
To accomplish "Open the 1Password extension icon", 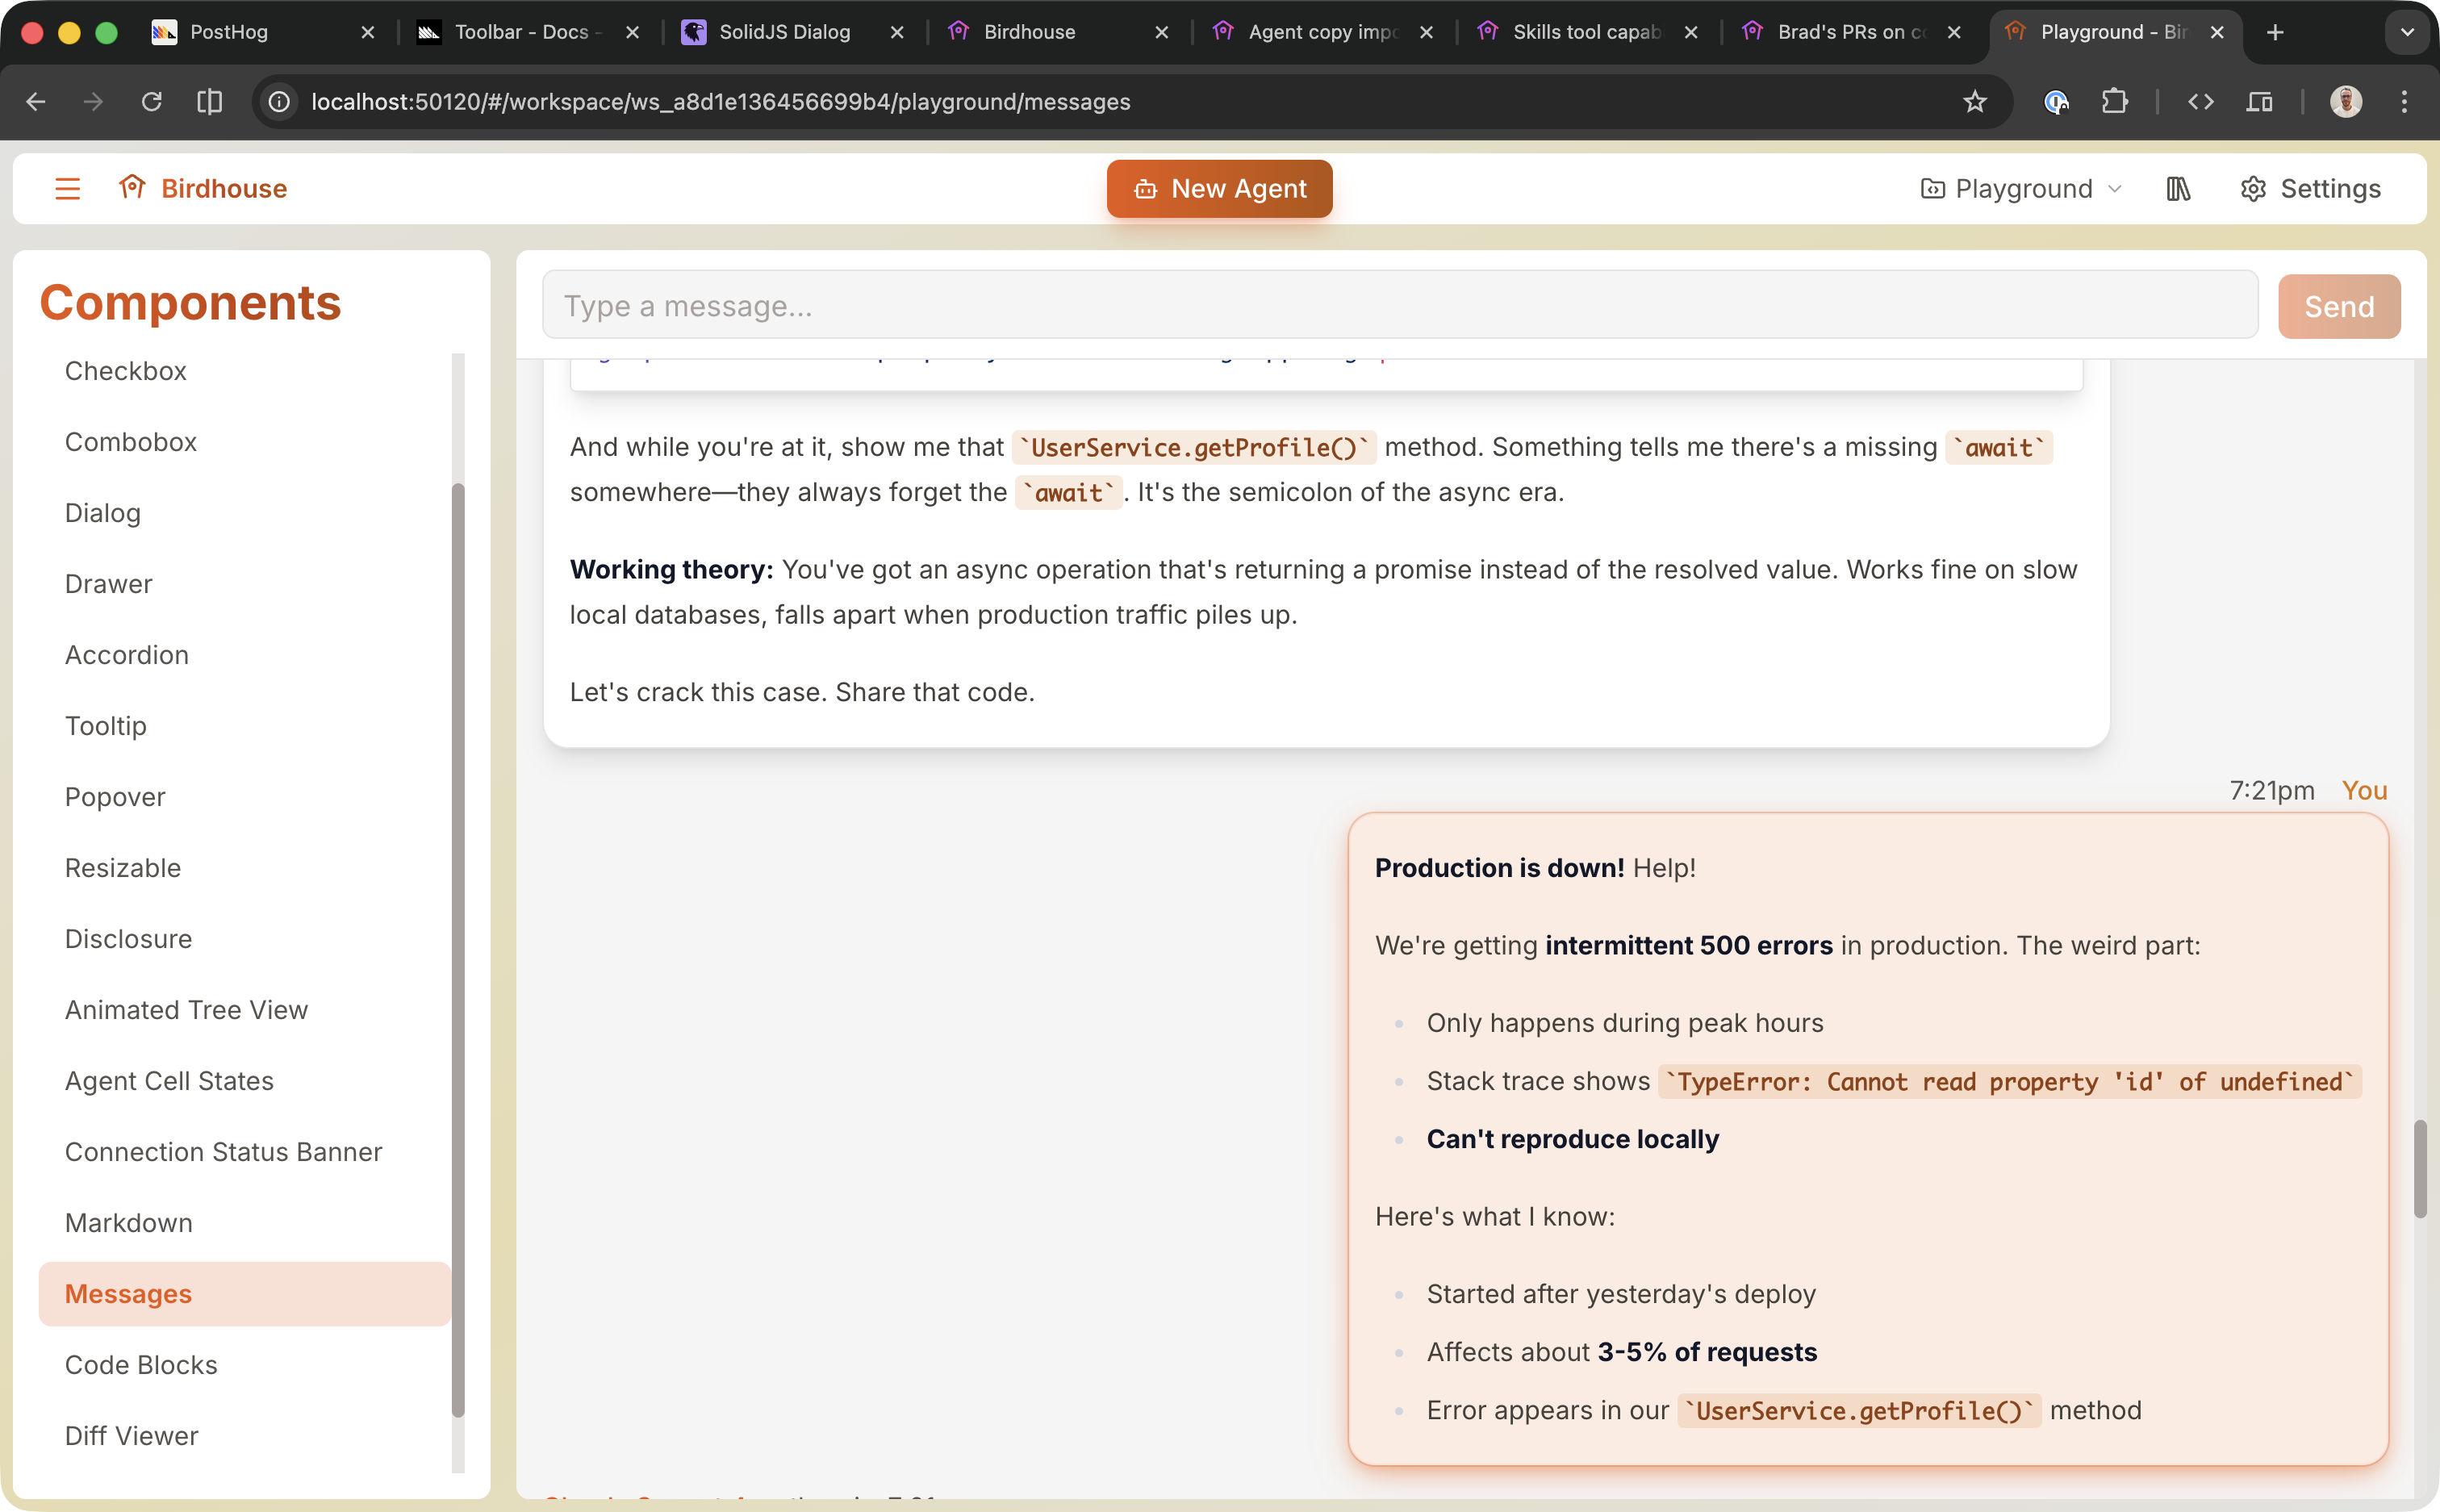I will pos(2055,101).
